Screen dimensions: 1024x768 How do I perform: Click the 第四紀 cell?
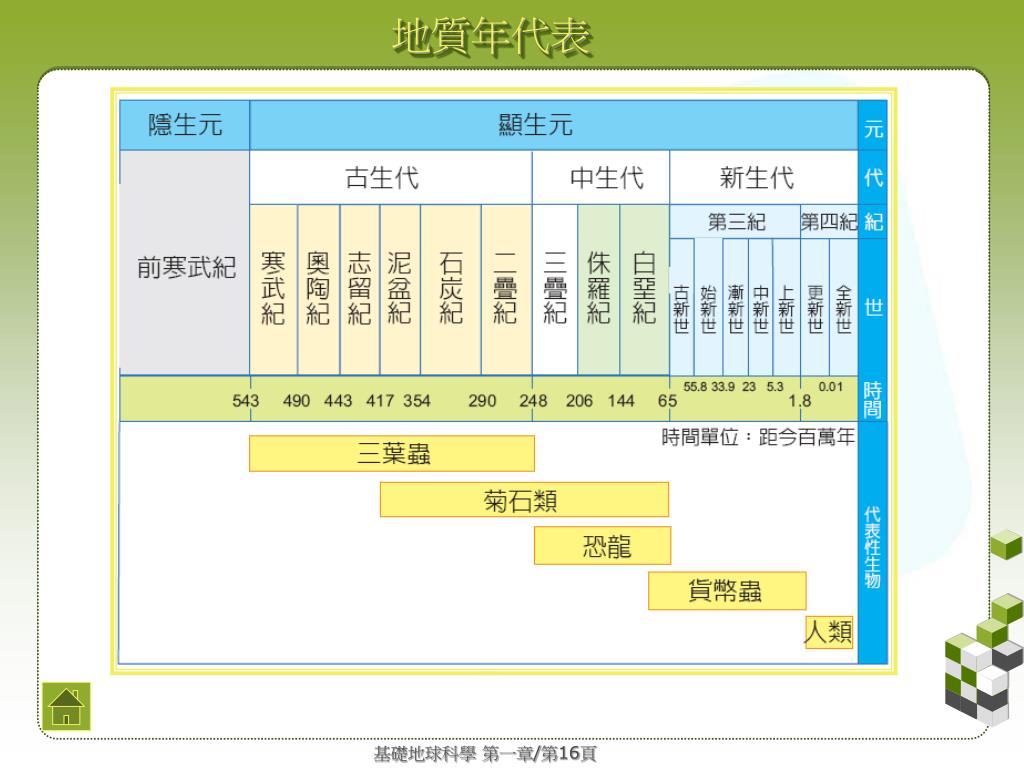click(x=828, y=222)
